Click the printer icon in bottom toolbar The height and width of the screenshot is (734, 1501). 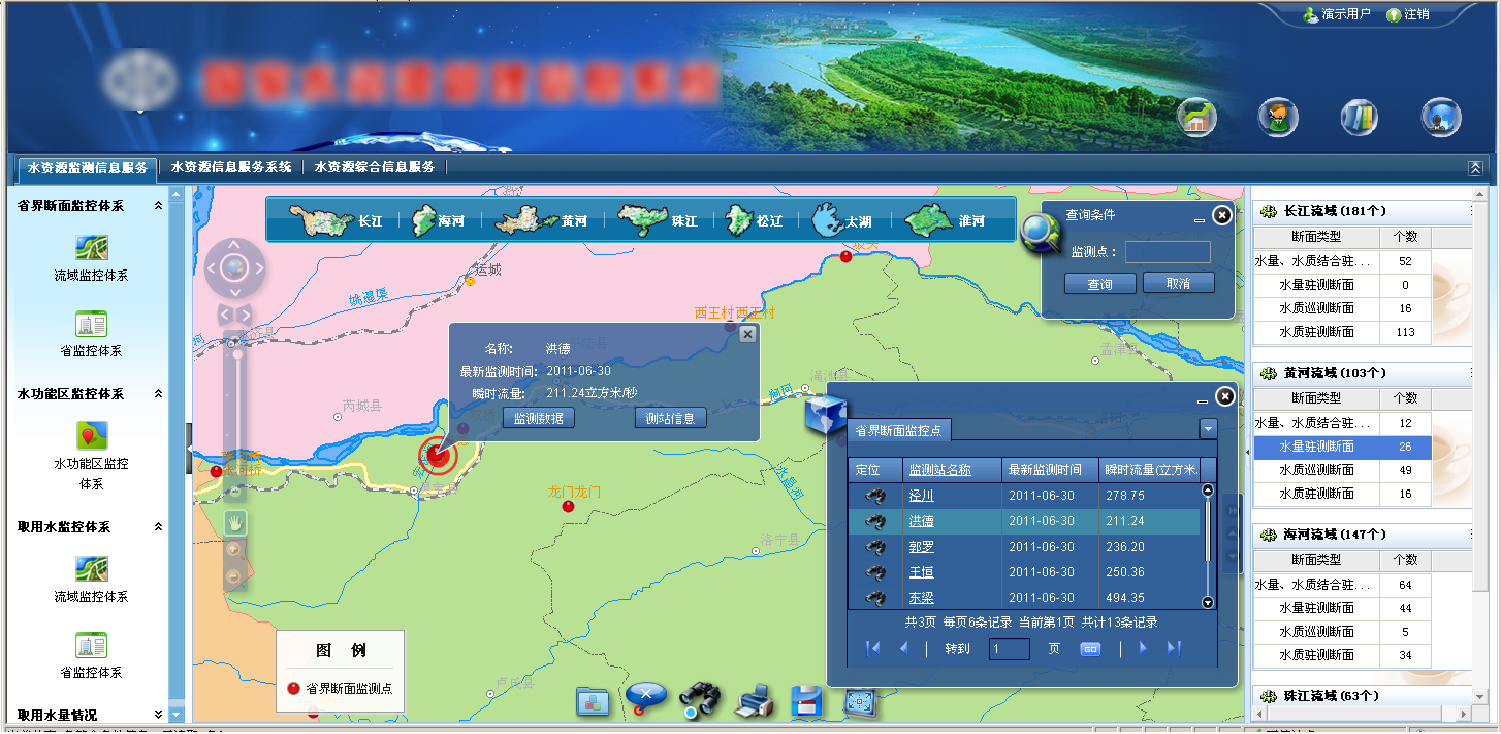click(752, 701)
